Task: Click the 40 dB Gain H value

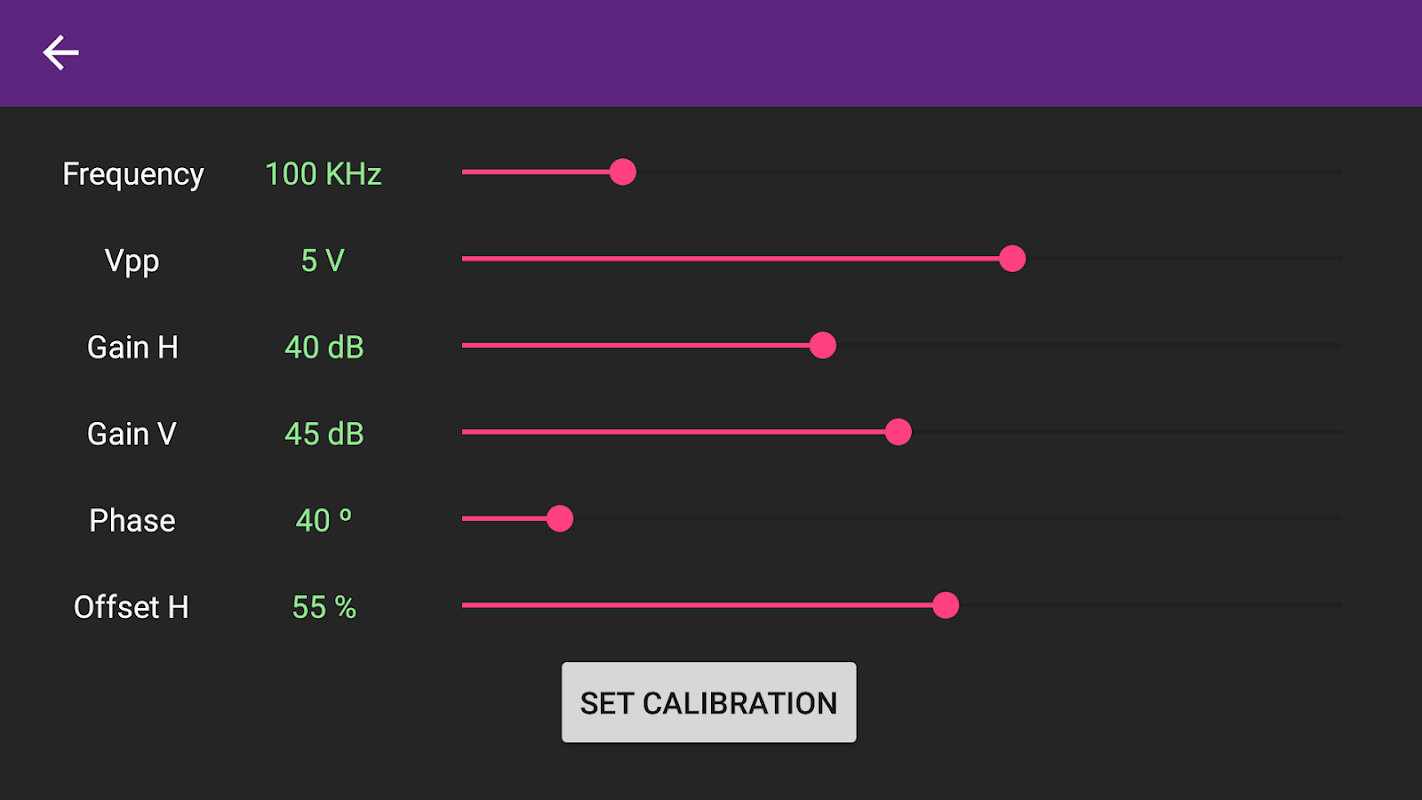Action: 324,347
